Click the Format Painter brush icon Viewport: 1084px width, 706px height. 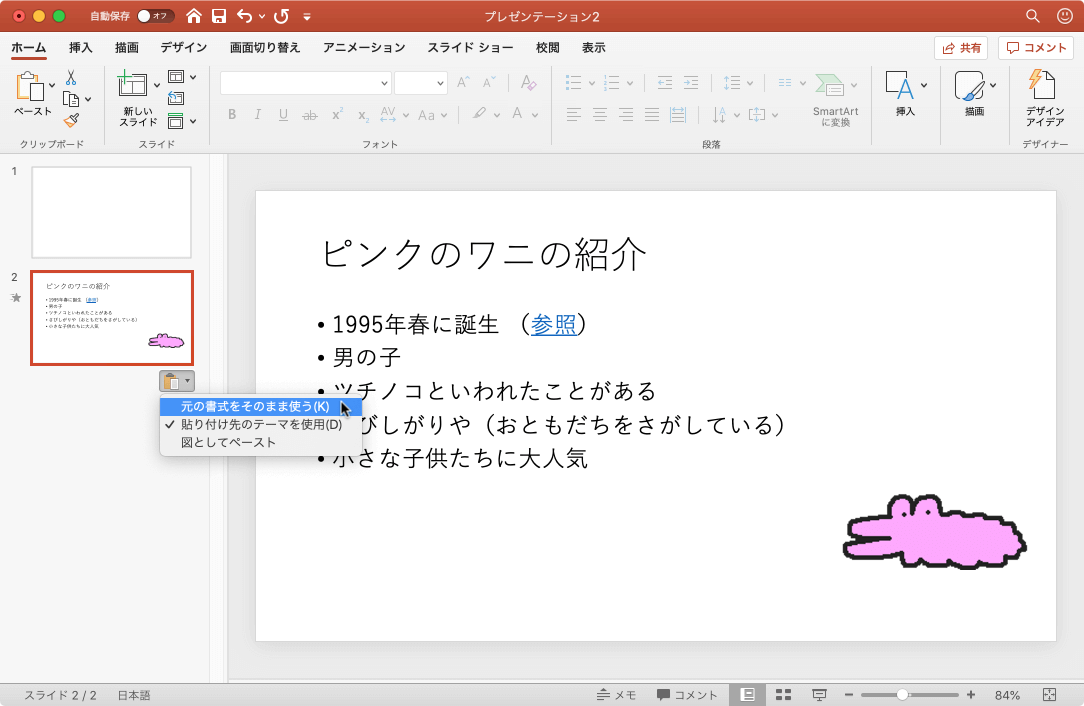click(71, 120)
